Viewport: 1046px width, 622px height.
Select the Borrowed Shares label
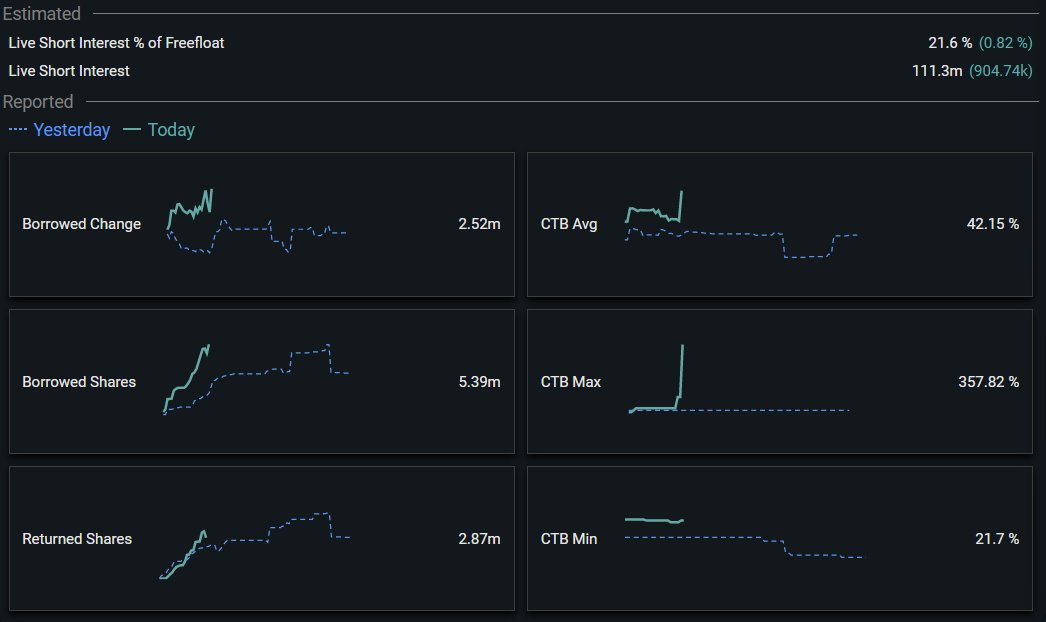(79, 382)
